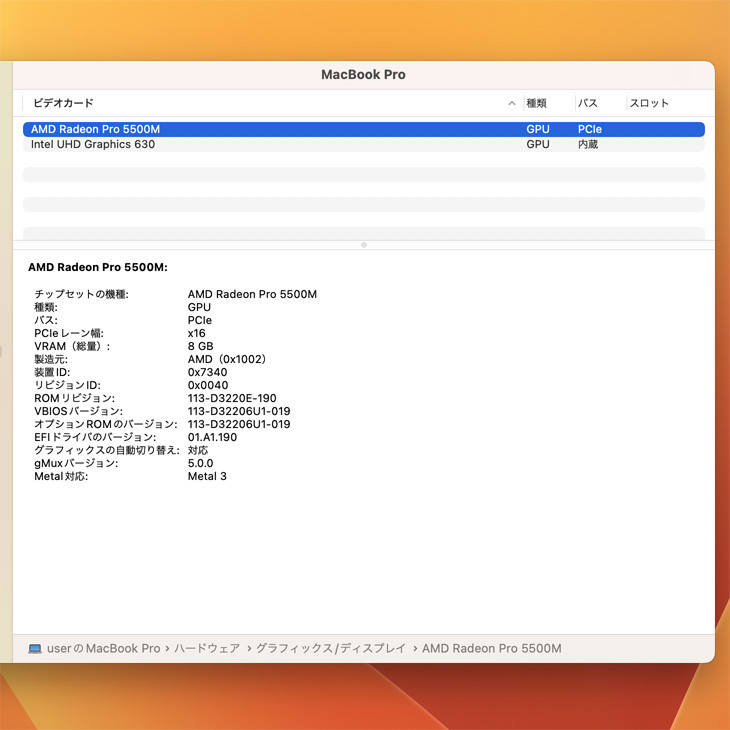This screenshot has width=730, height=730.
Task: Select the Intel UHD Graphics 630 row
Action: (364, 144)
